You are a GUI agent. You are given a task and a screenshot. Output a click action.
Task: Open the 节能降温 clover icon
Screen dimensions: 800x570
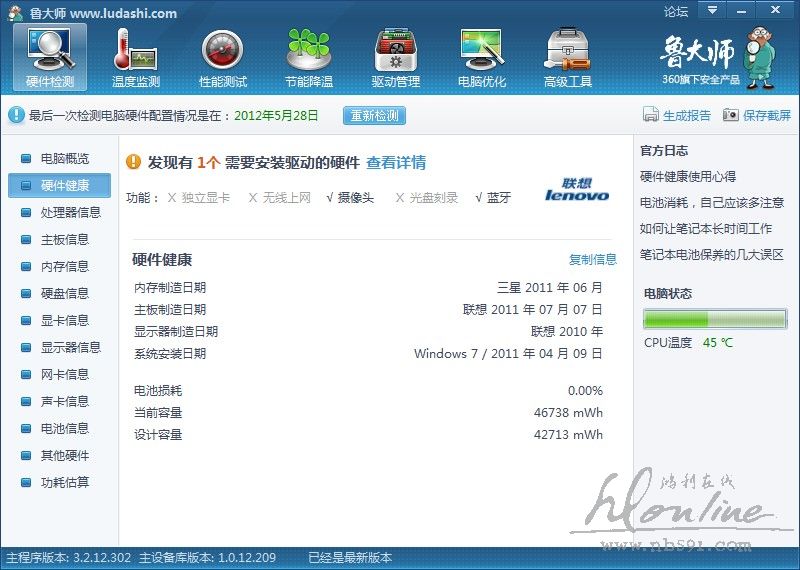pos(309,57)
